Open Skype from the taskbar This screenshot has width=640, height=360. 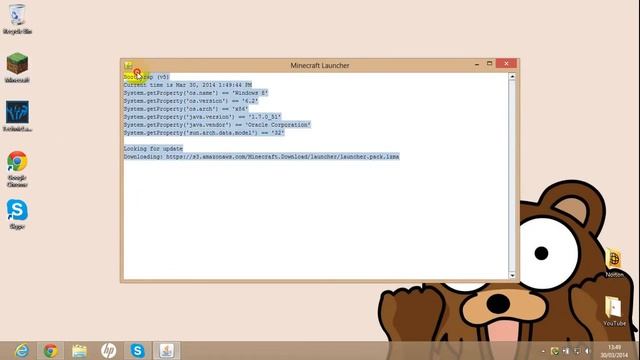tap(137, 351)
